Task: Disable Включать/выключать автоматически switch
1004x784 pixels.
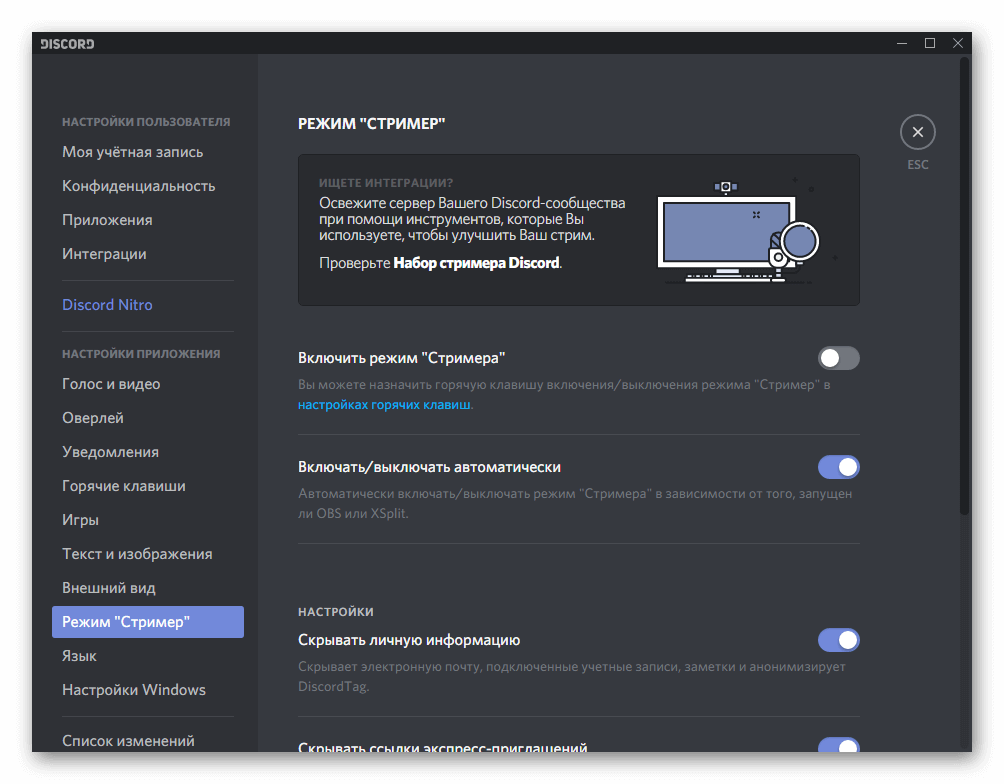Action: [838, 467]
